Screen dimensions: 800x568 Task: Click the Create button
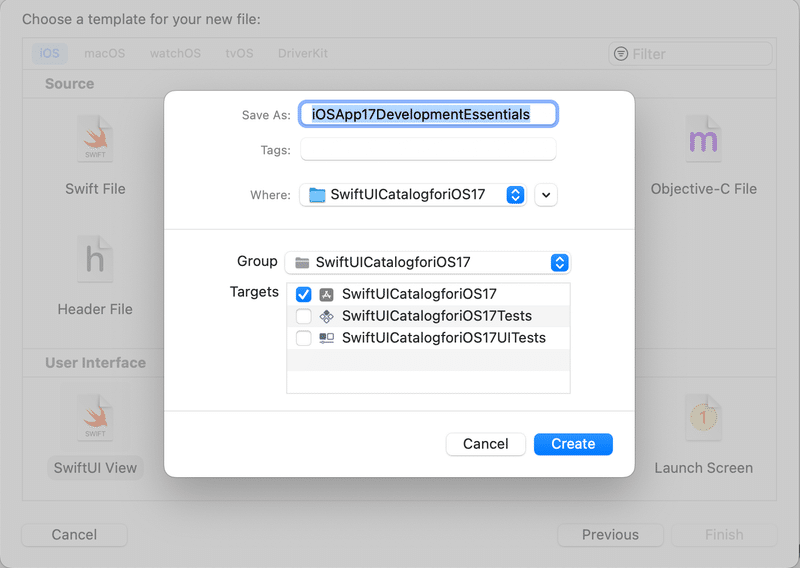tap(573, 444)
